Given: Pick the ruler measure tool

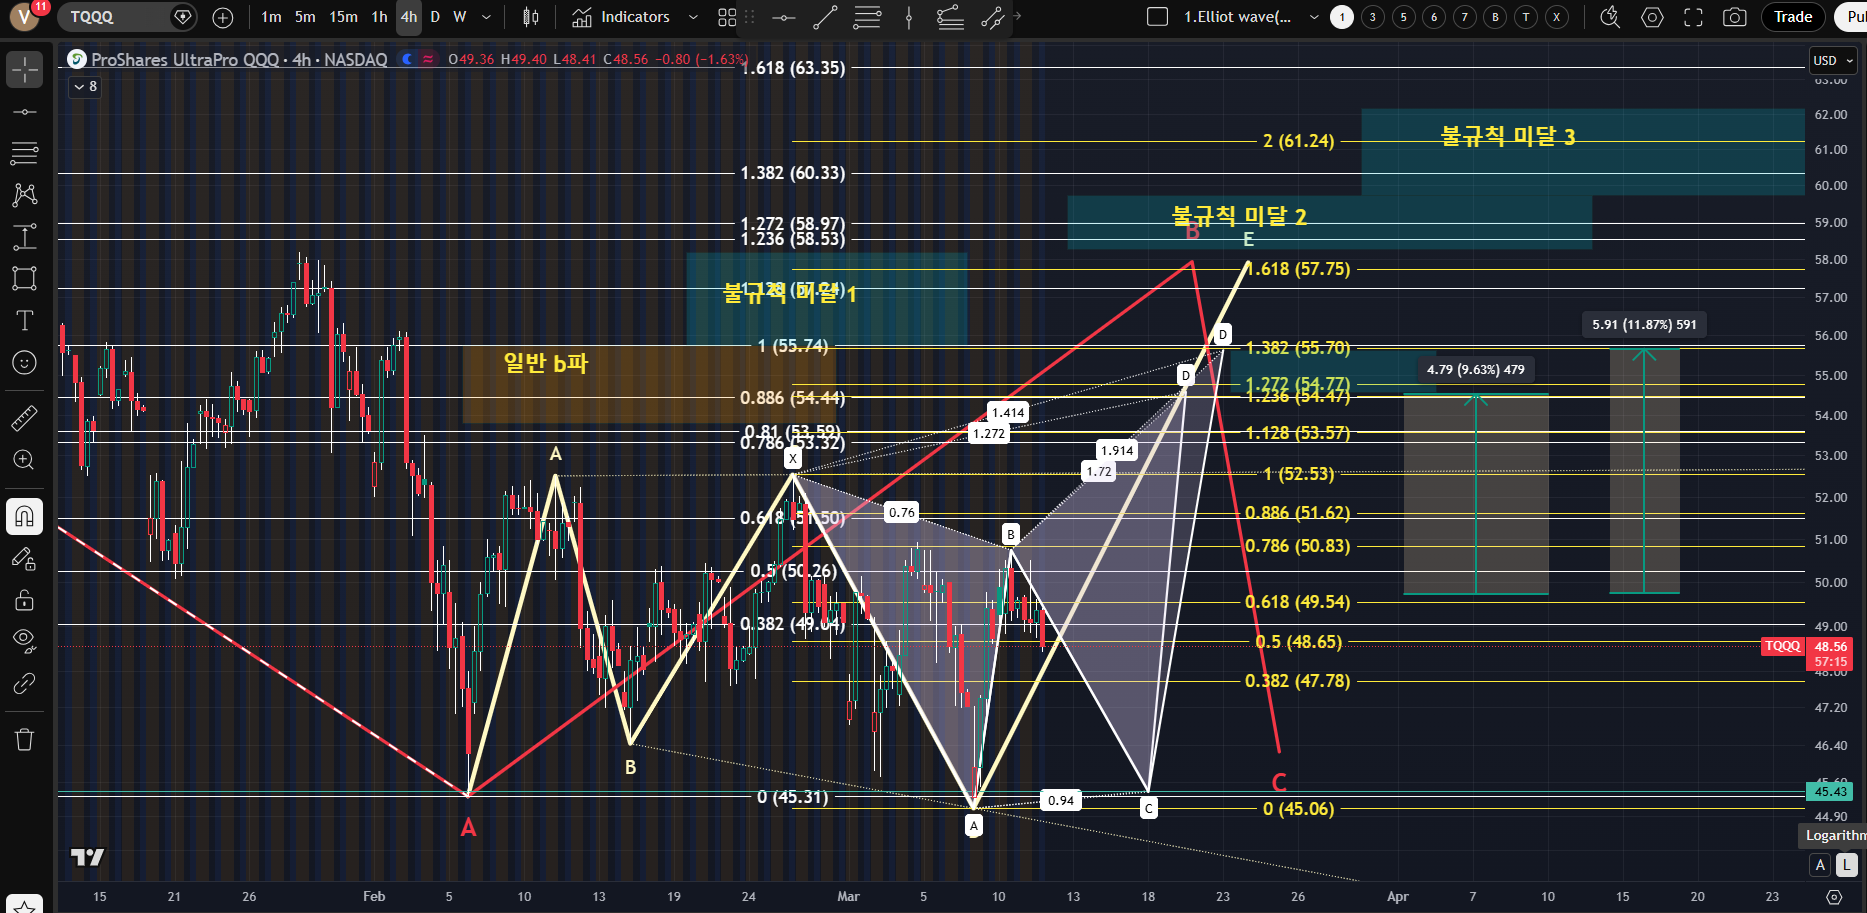Looking at the screenshot, I should [x=24, y=418].
